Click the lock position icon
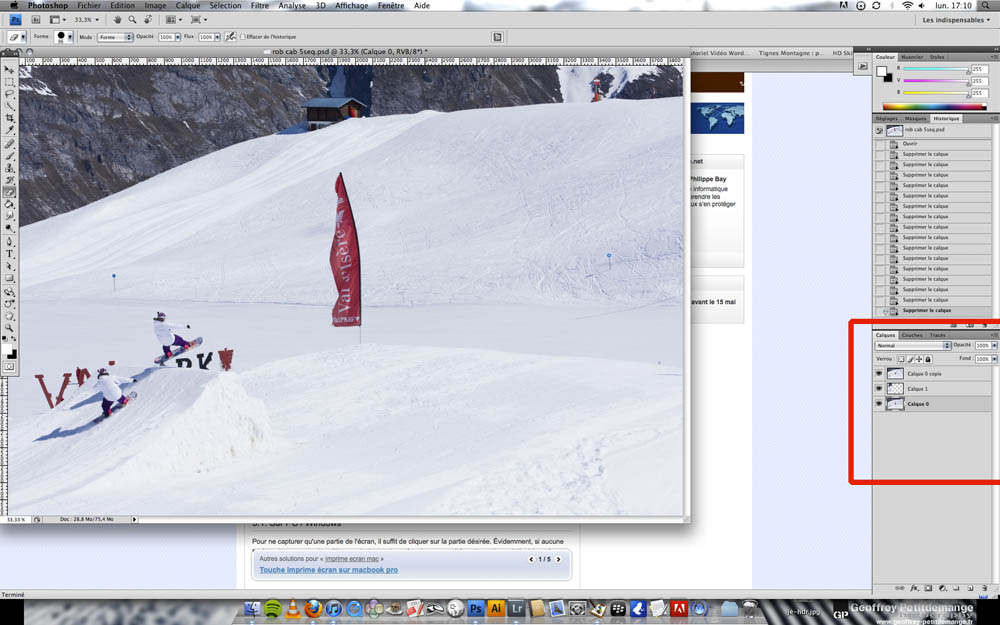Image resolution: width=1000 pixels, height=625 pixels. [x=919, y=359]
